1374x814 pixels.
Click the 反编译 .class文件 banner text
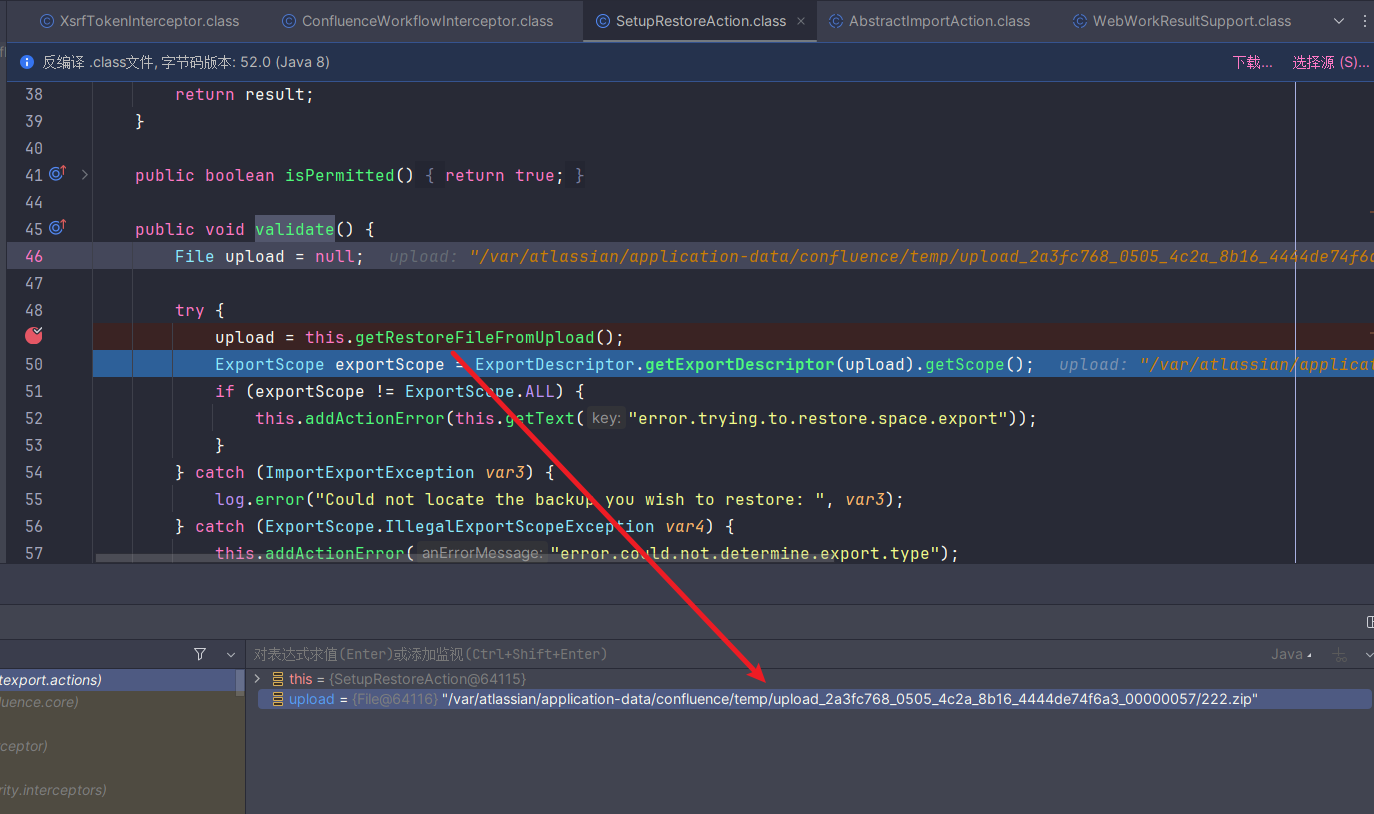186,62
